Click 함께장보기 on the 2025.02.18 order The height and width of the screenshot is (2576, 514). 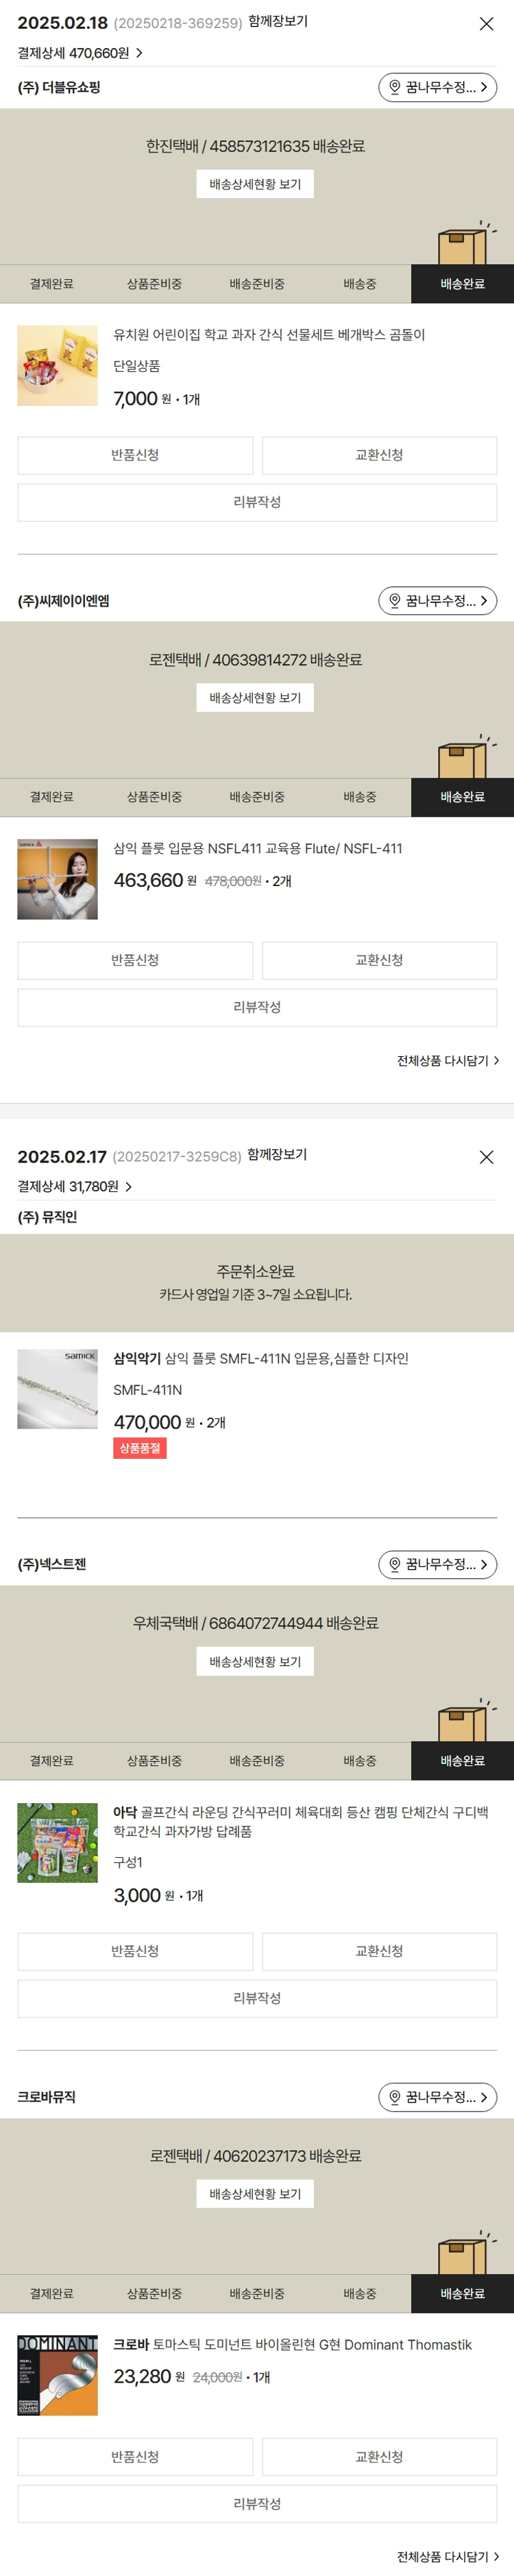coord(277,22)
